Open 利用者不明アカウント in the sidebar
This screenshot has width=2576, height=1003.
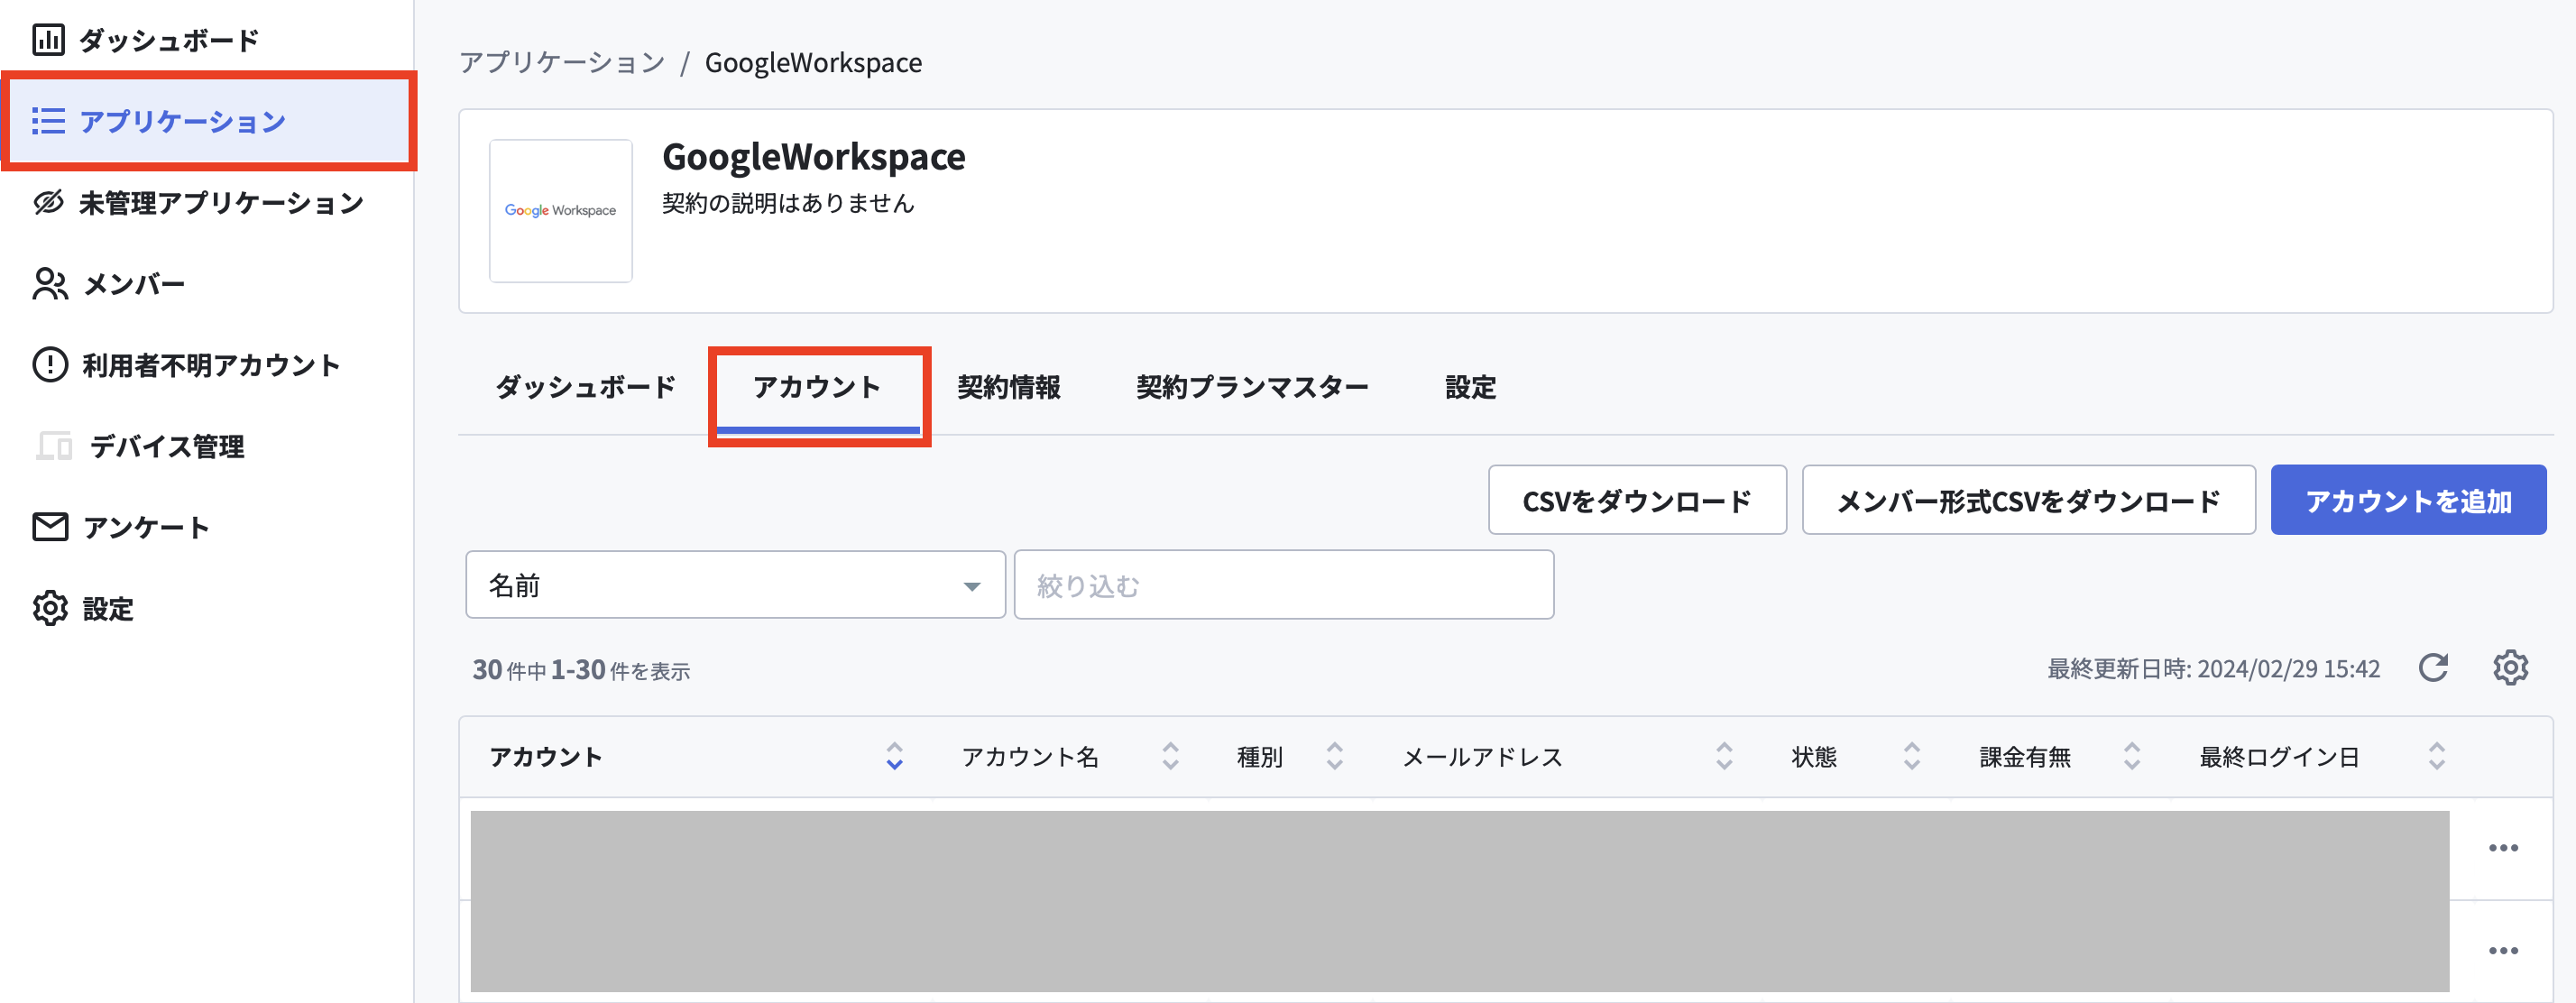[x=211, y=365]
